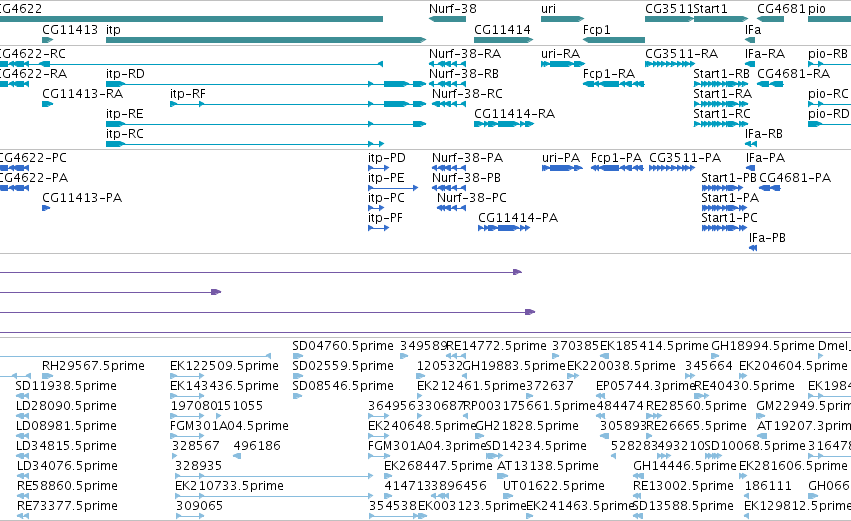Select transcript Nurf-38-RA
This screenshot has height=521, width=851.
click(x=465, y=54)
